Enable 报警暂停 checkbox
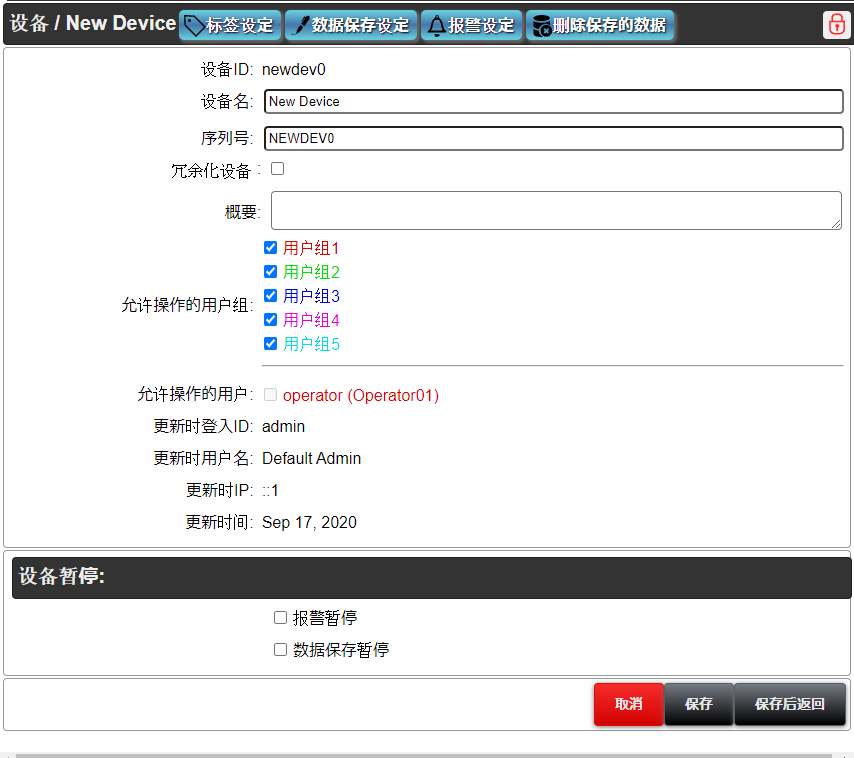The height and width of the screenshot is (758, 854). point(281,618)
